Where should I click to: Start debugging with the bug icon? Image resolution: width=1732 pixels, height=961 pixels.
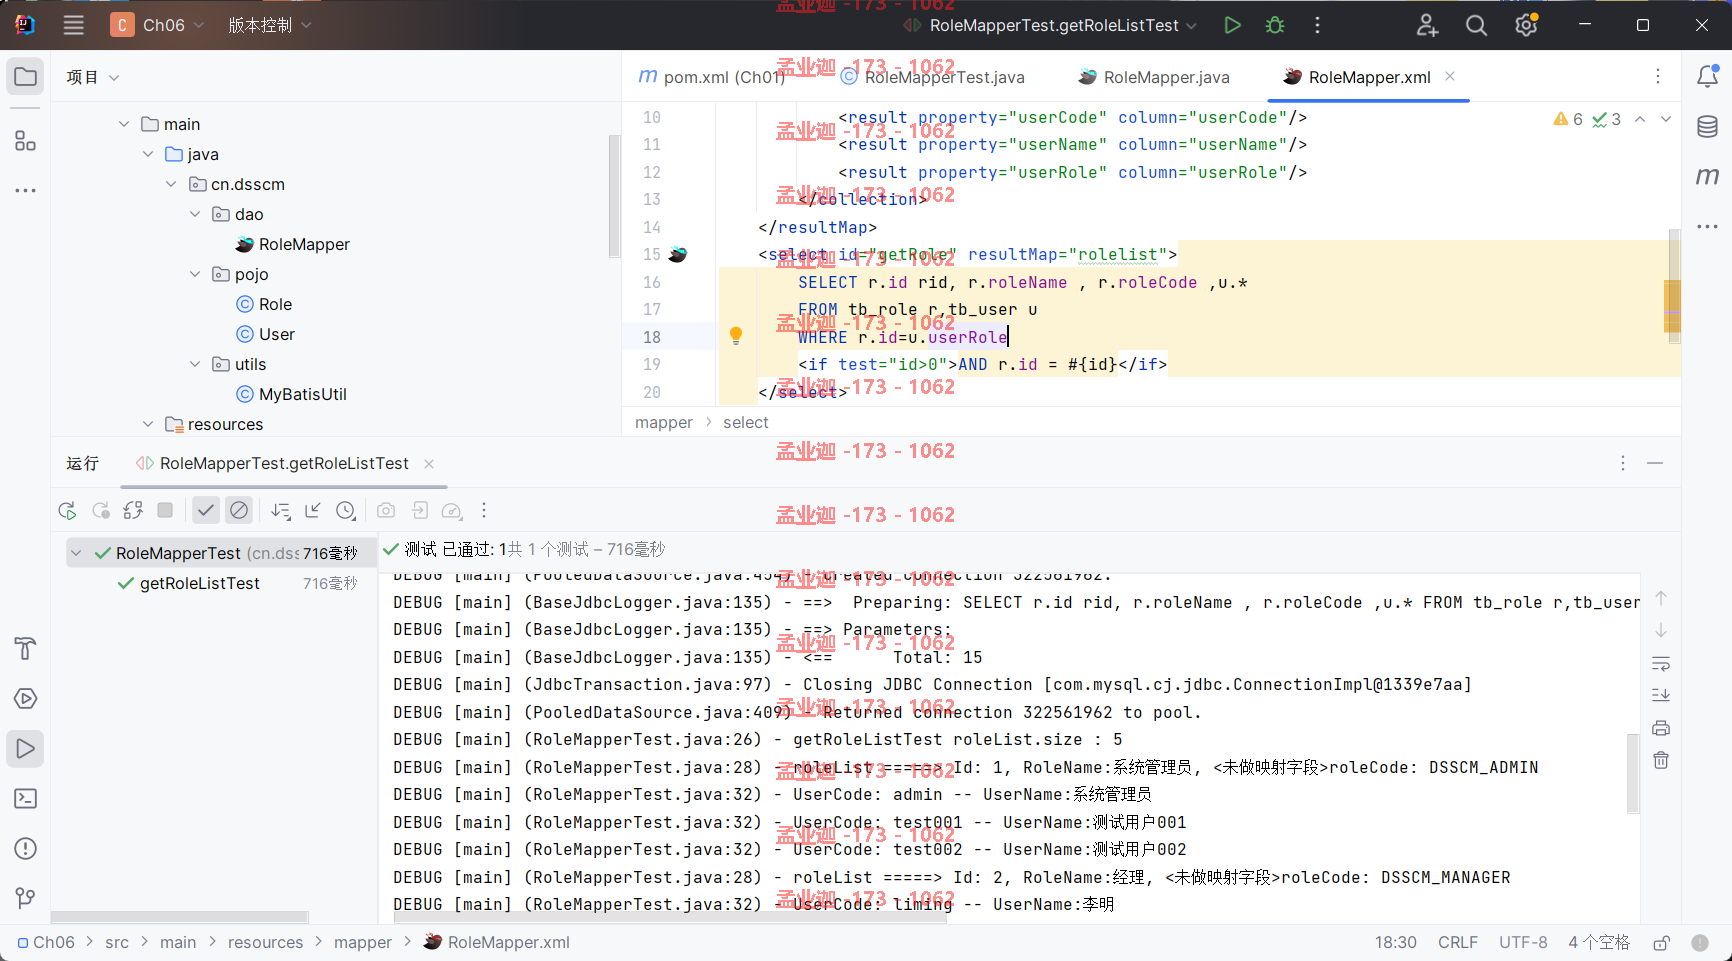pos(1275,25)
